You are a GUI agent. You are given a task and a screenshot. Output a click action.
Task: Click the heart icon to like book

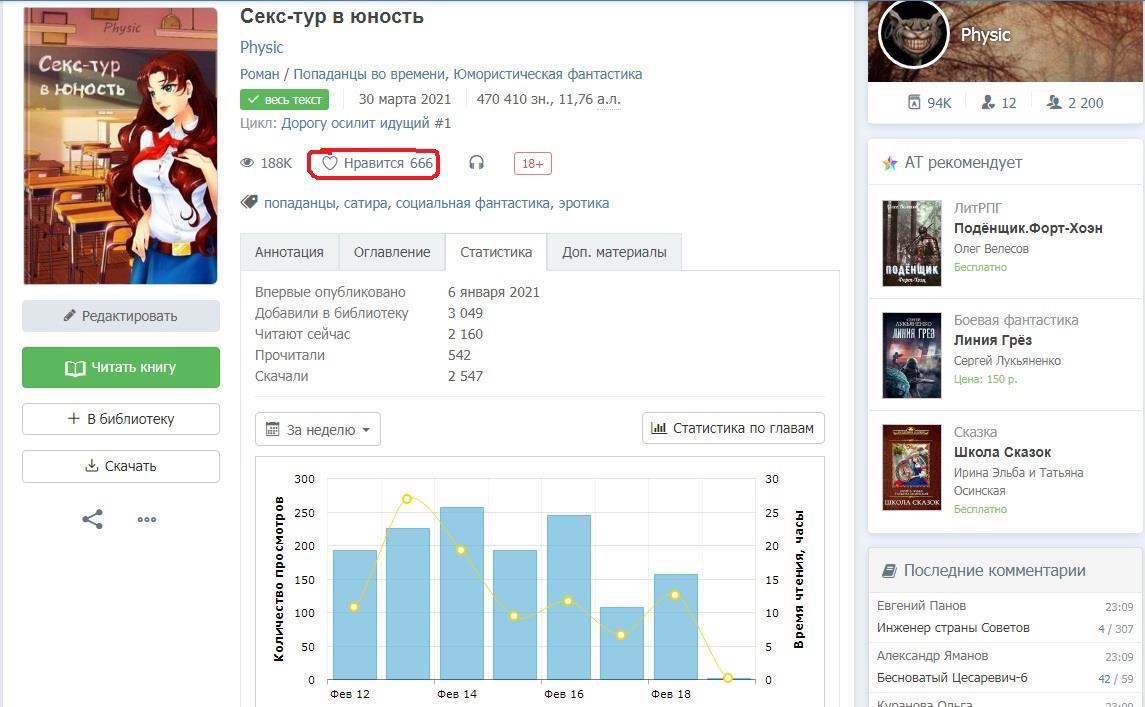(330, 163)
